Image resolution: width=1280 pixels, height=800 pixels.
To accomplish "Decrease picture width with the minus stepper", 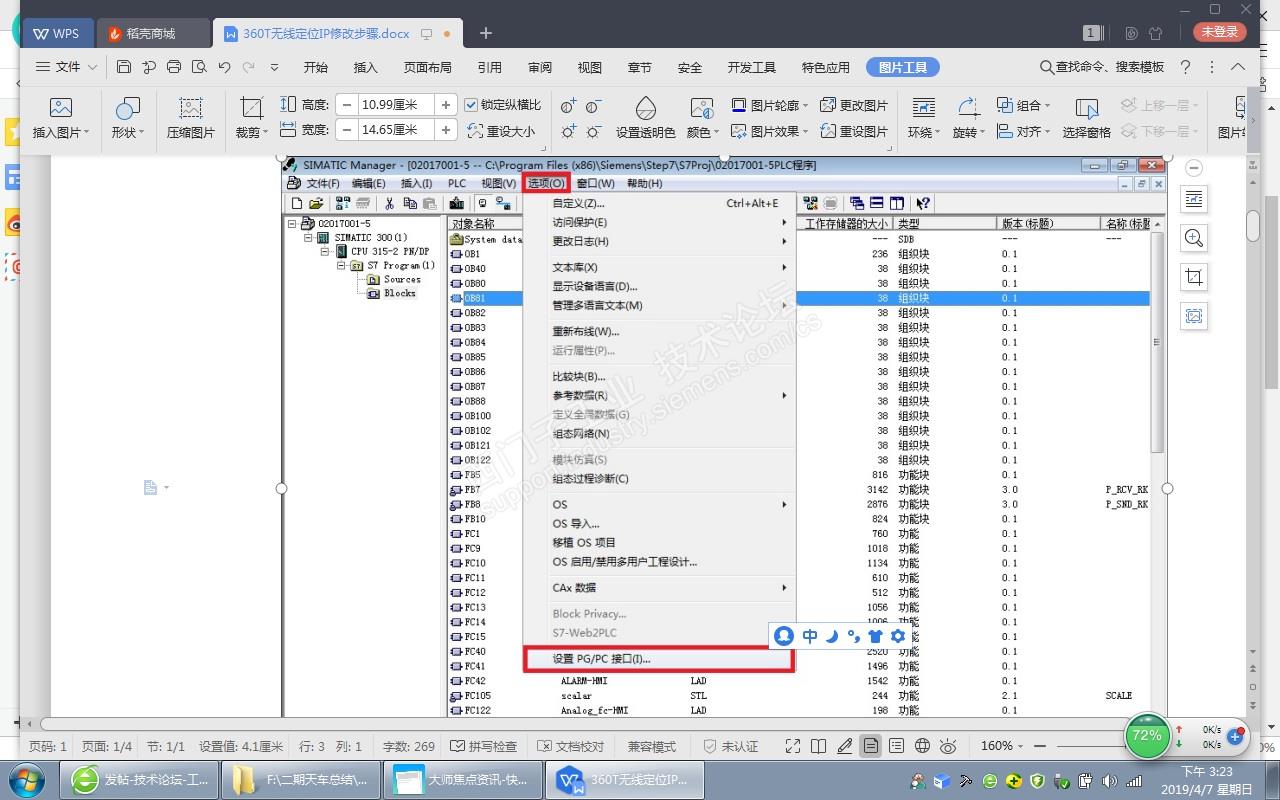I will pos(347,130).
